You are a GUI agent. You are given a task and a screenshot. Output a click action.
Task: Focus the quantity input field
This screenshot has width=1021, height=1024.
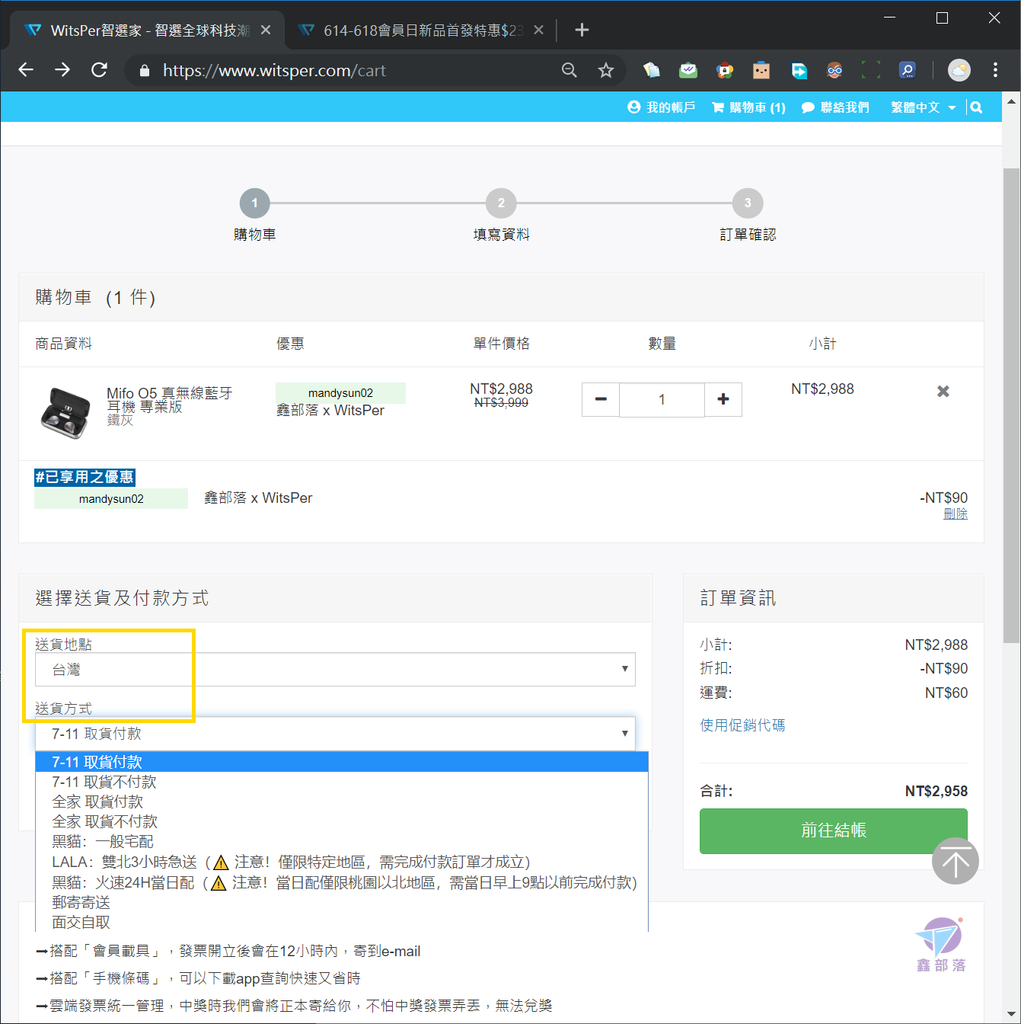point(662,399)
